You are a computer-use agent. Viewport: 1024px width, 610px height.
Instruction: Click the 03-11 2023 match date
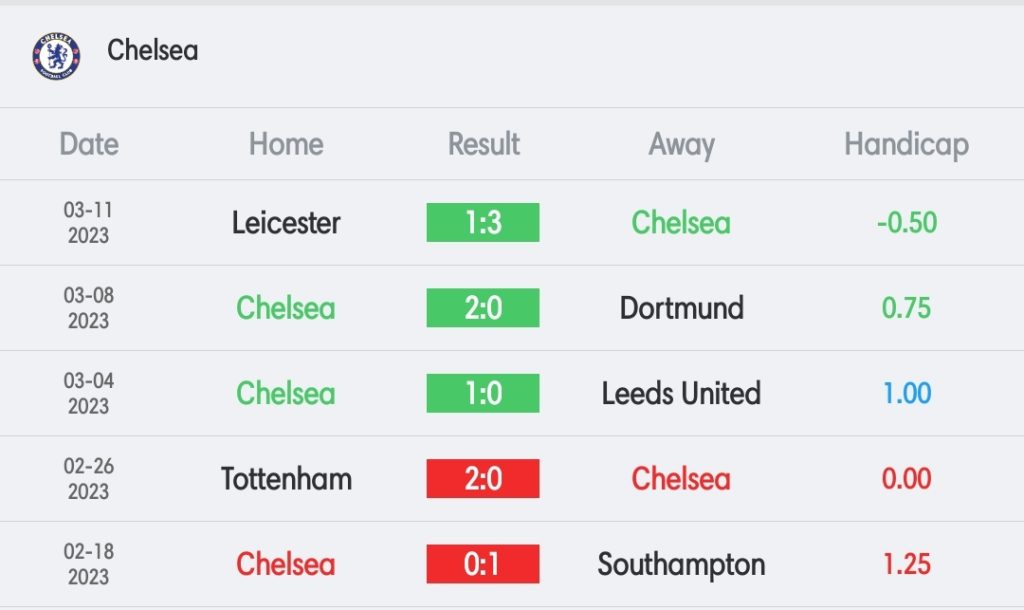(89, 222)
